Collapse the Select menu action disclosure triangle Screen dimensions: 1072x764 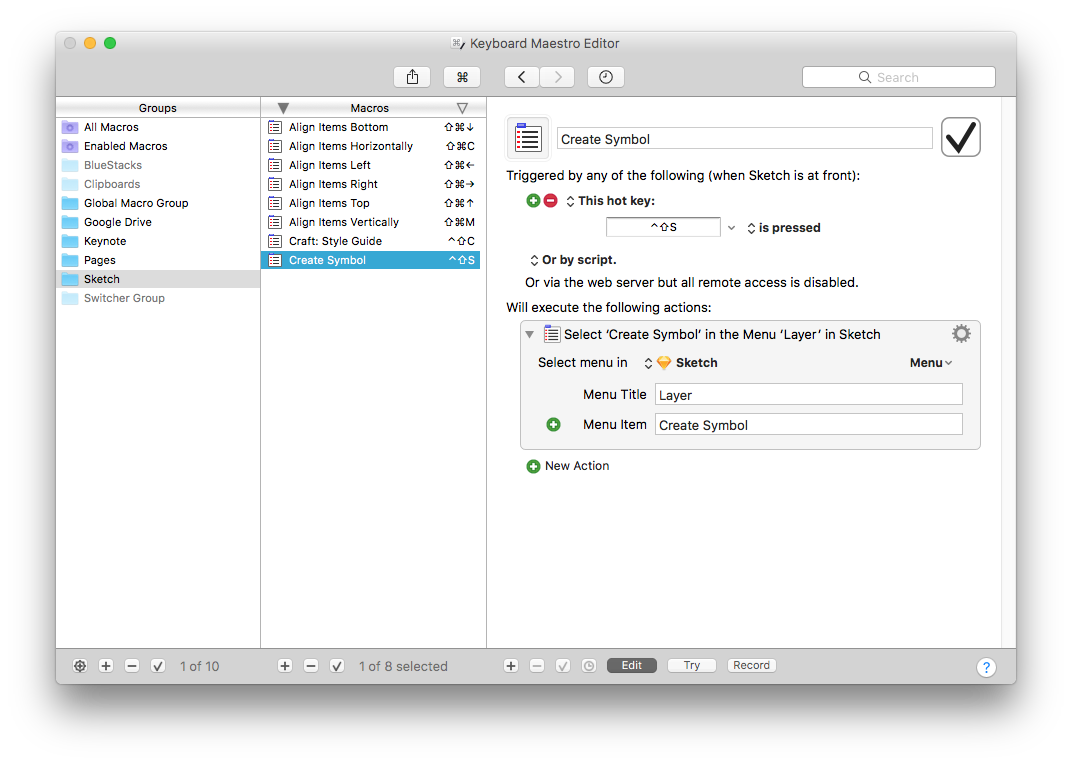pos(530,334)
